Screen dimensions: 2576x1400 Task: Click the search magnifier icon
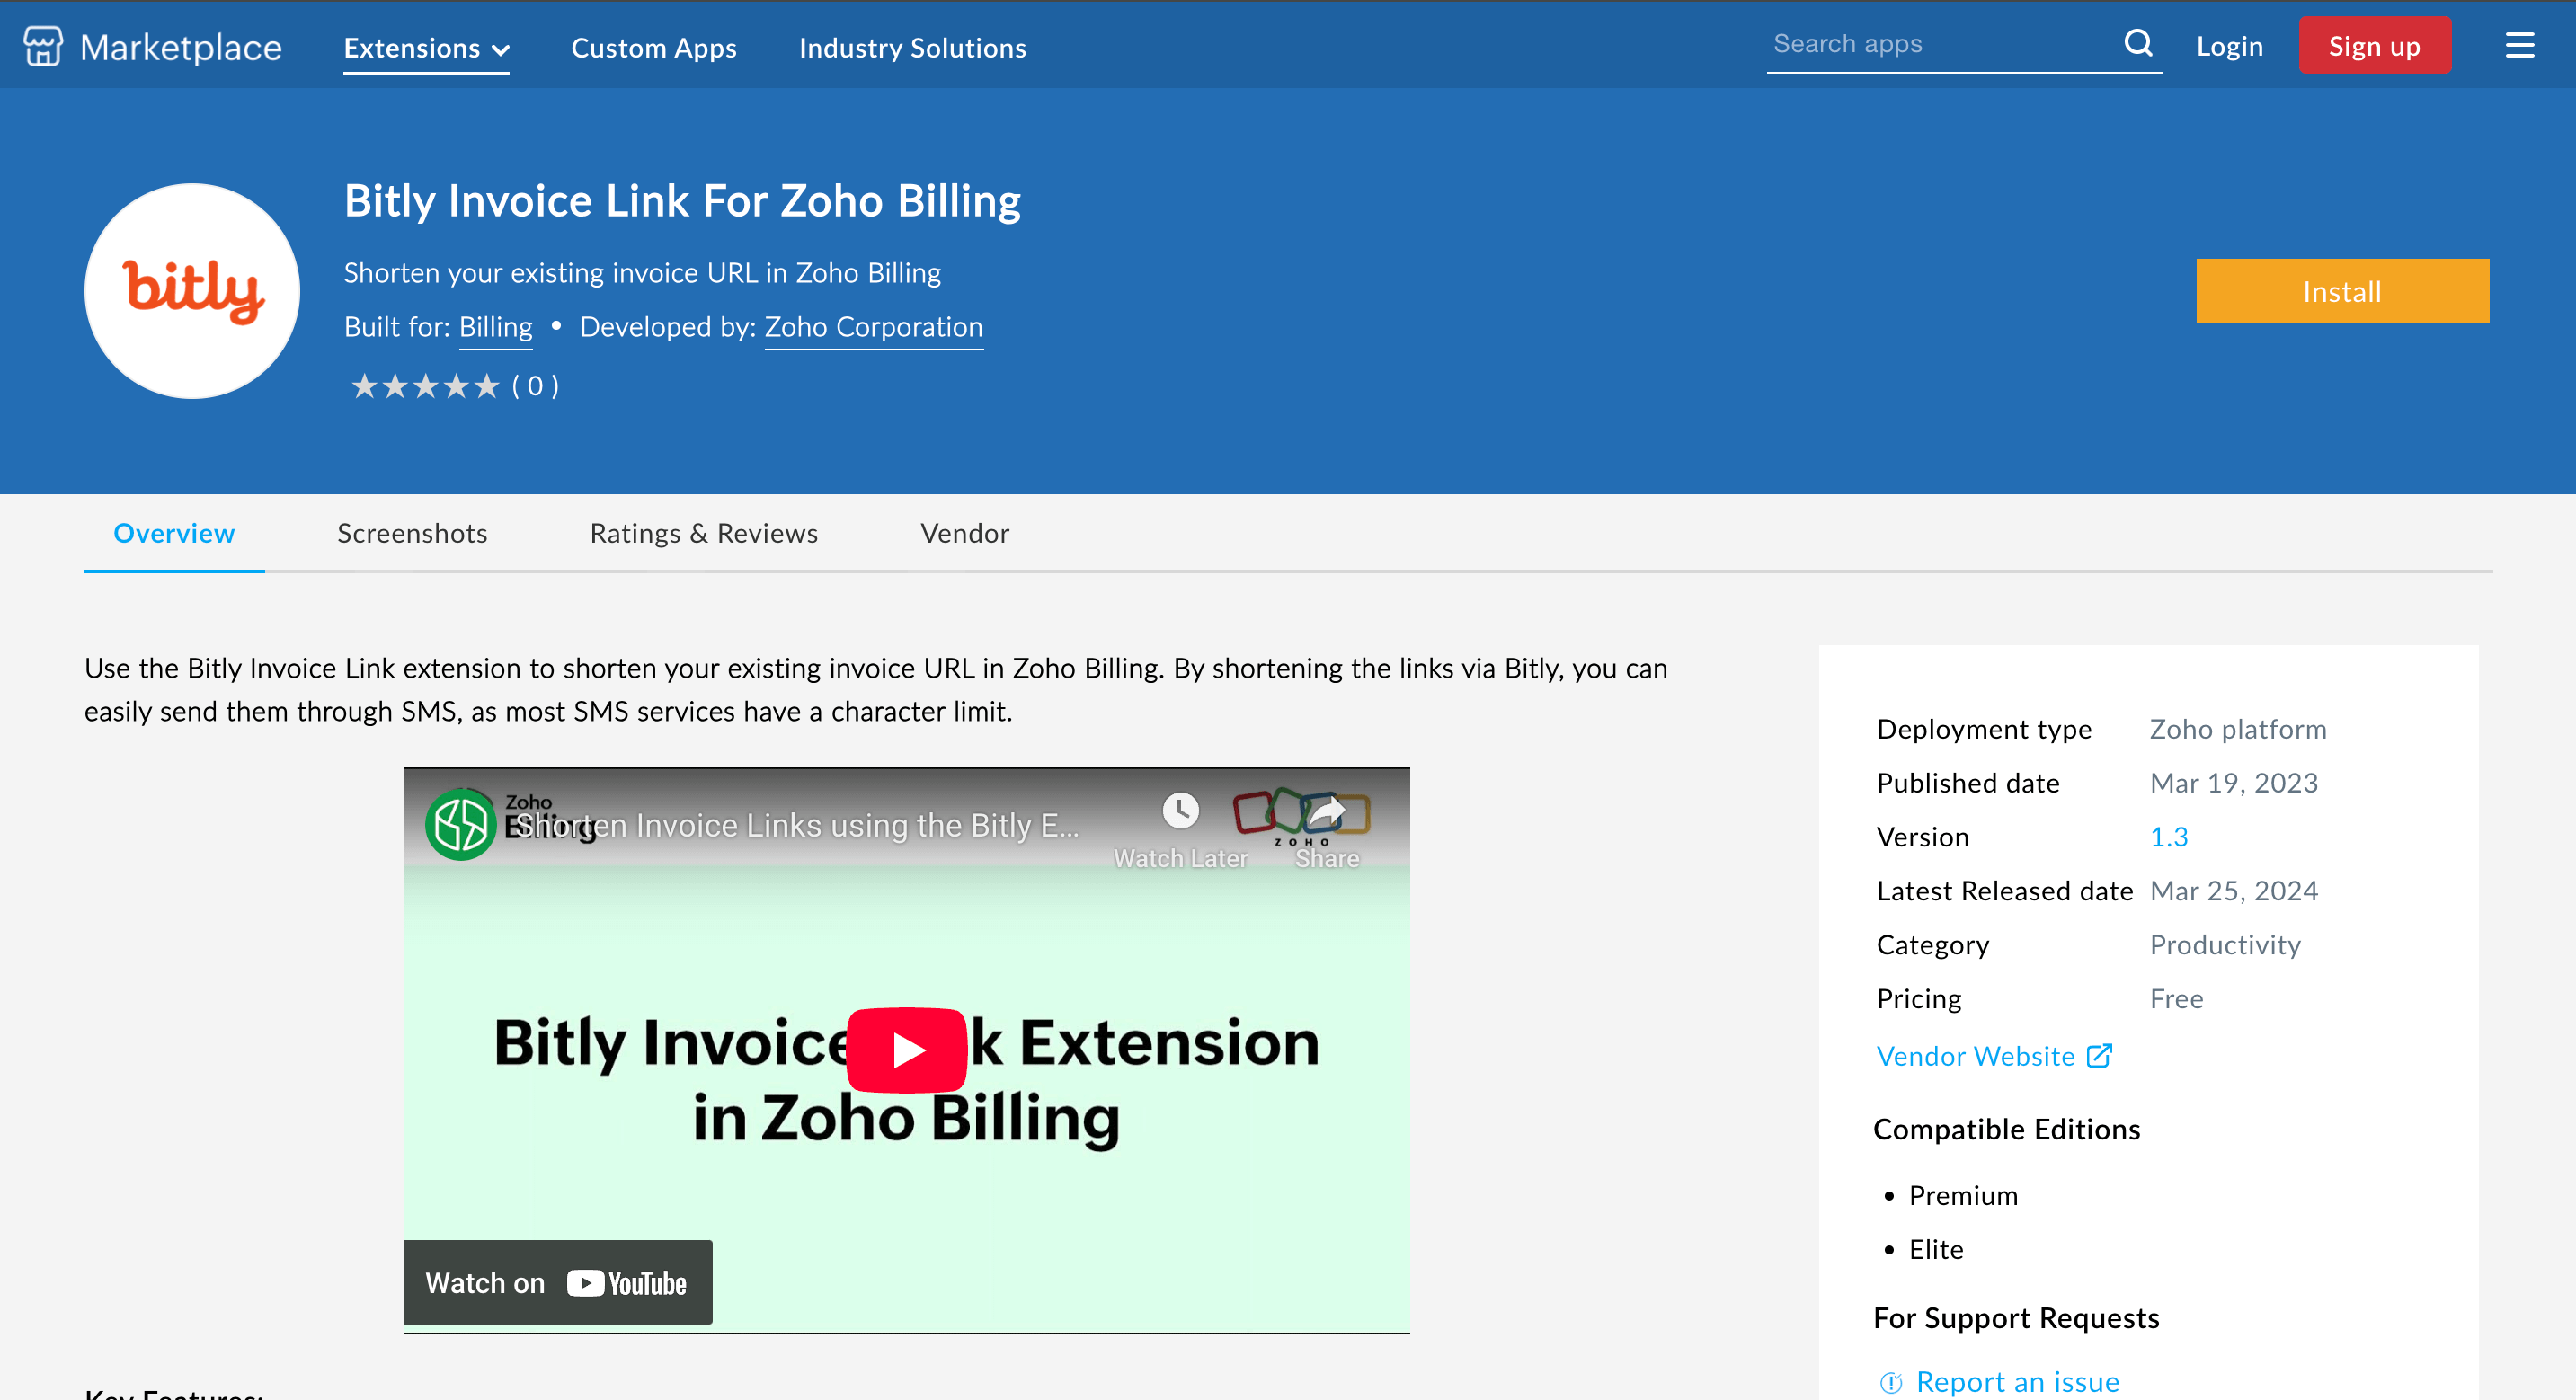coord(2139,43)
